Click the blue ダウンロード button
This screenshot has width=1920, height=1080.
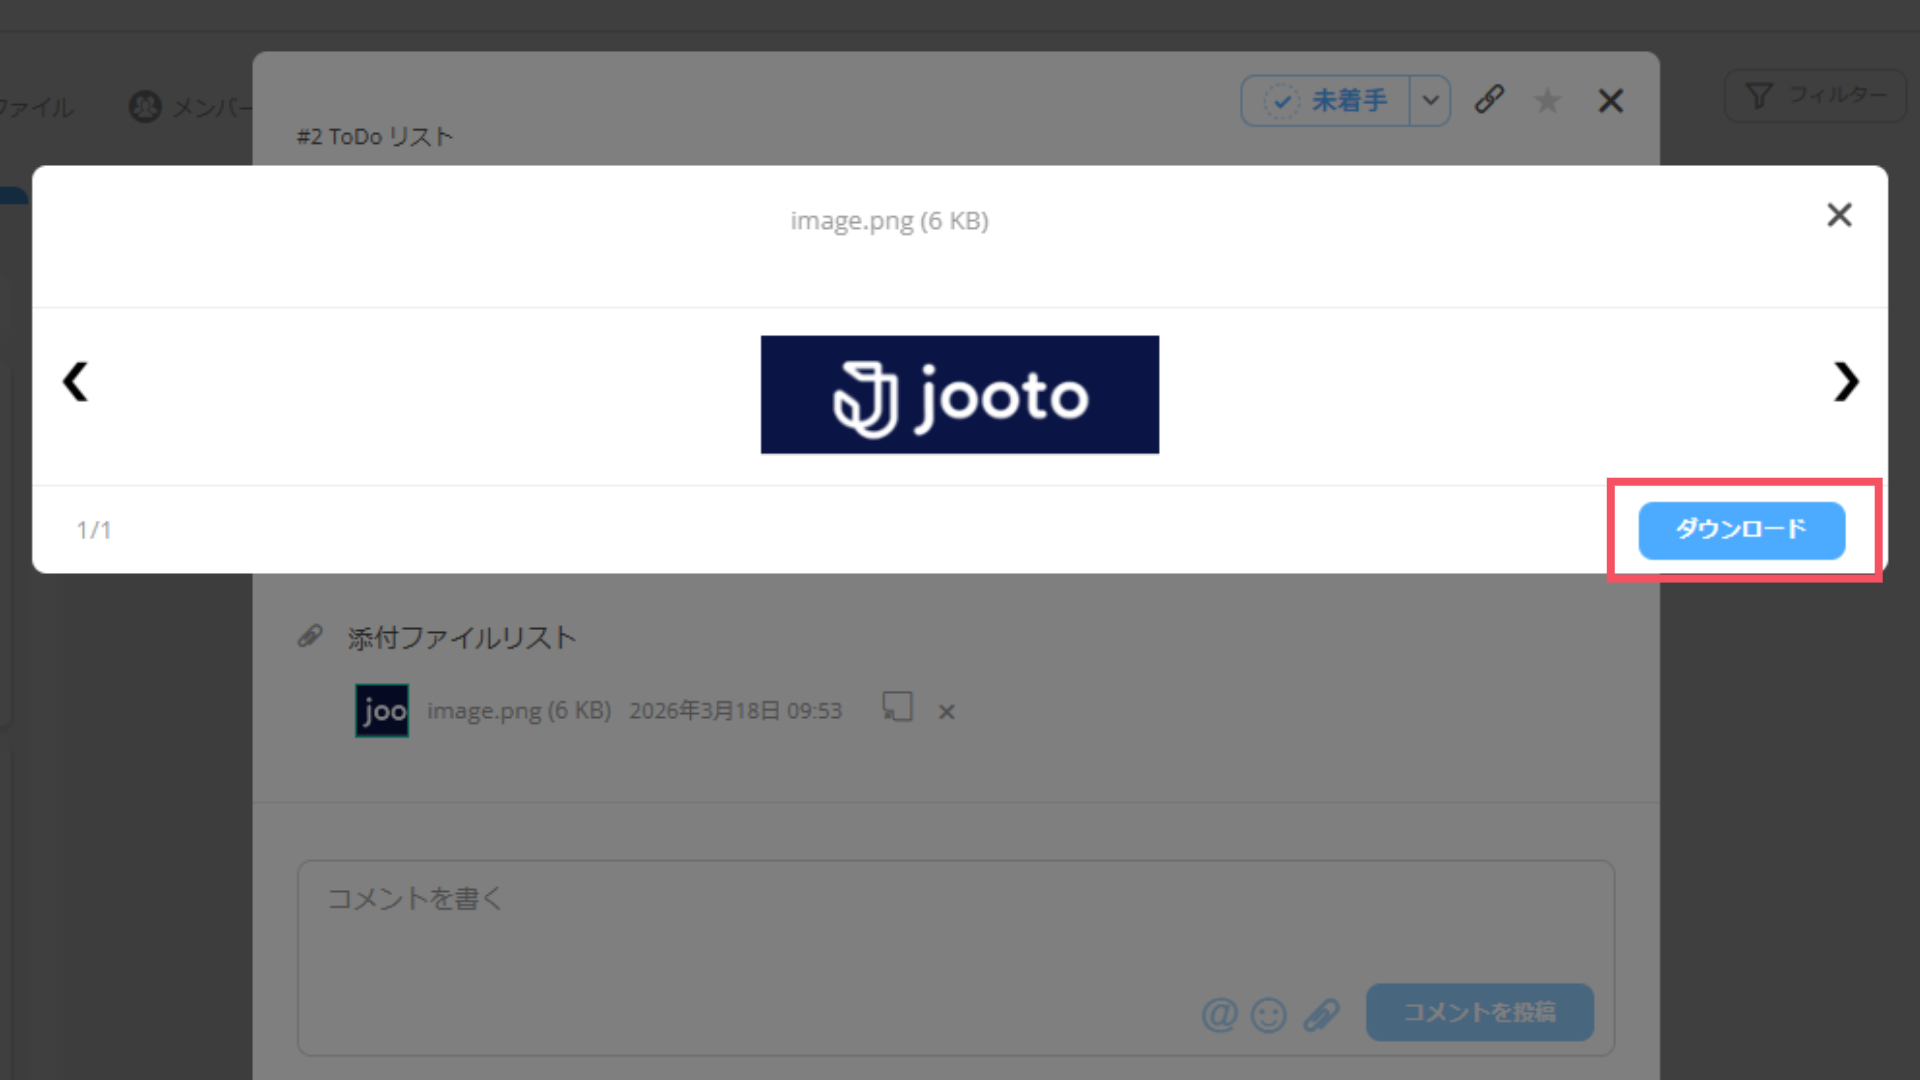[1741, 530]
